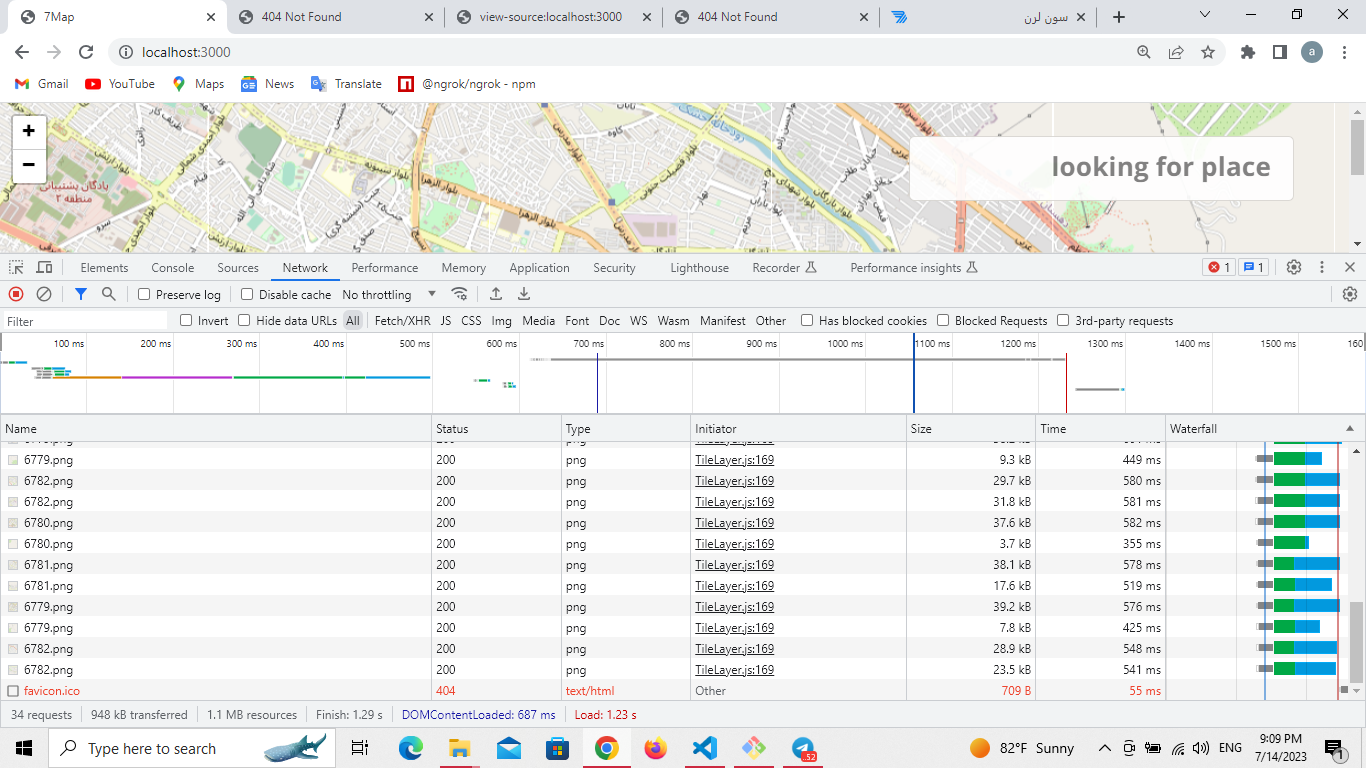This screenshot has width=1366, height=768.
Task: Open the No throttling dropdown
Action: coord(389,294)
